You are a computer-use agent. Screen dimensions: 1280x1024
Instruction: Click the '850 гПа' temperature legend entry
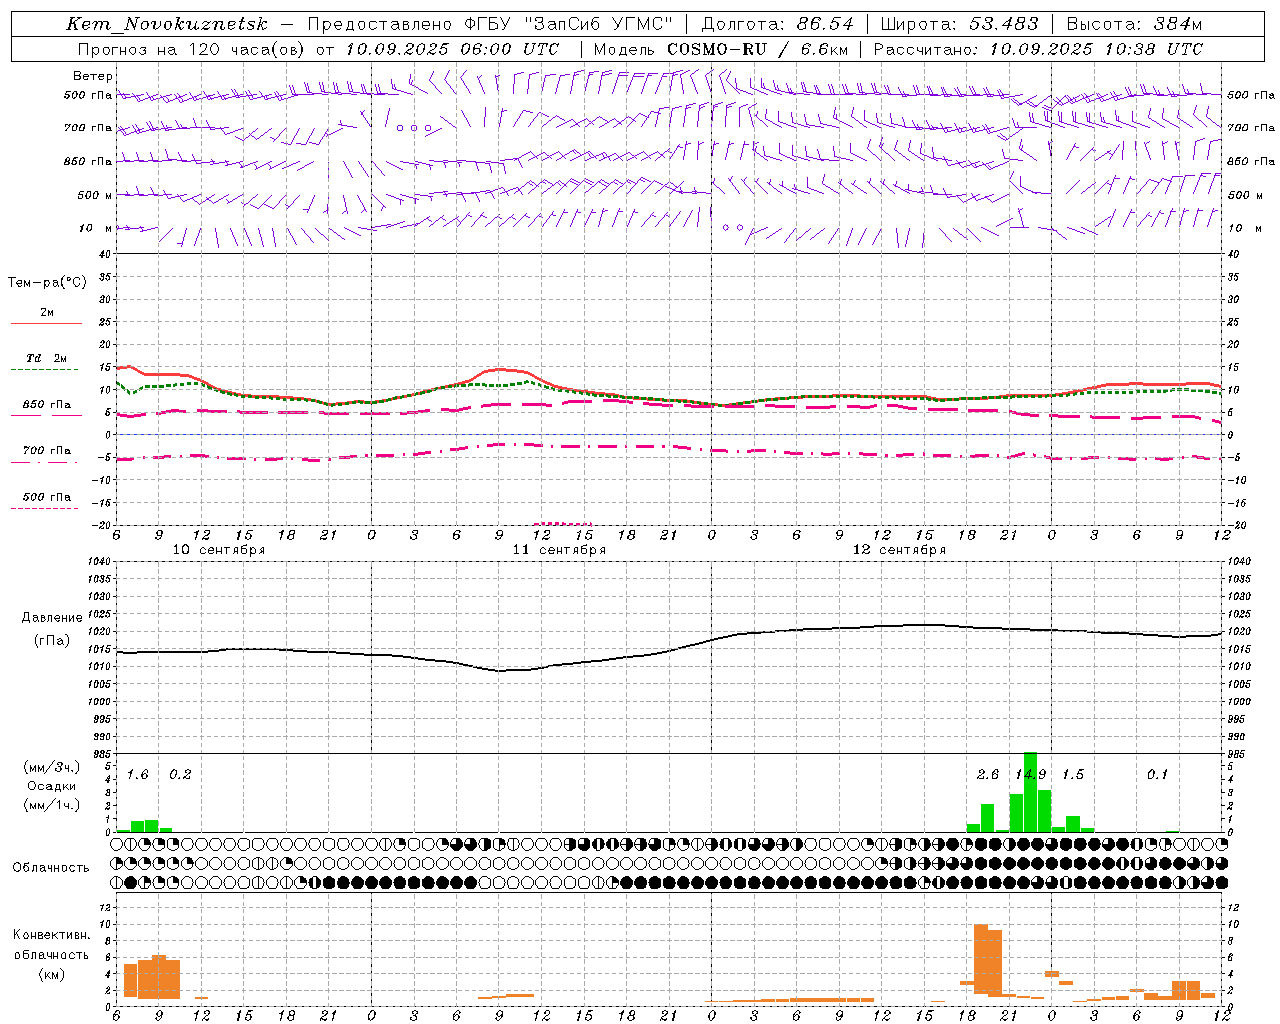(x=46, y=405)
